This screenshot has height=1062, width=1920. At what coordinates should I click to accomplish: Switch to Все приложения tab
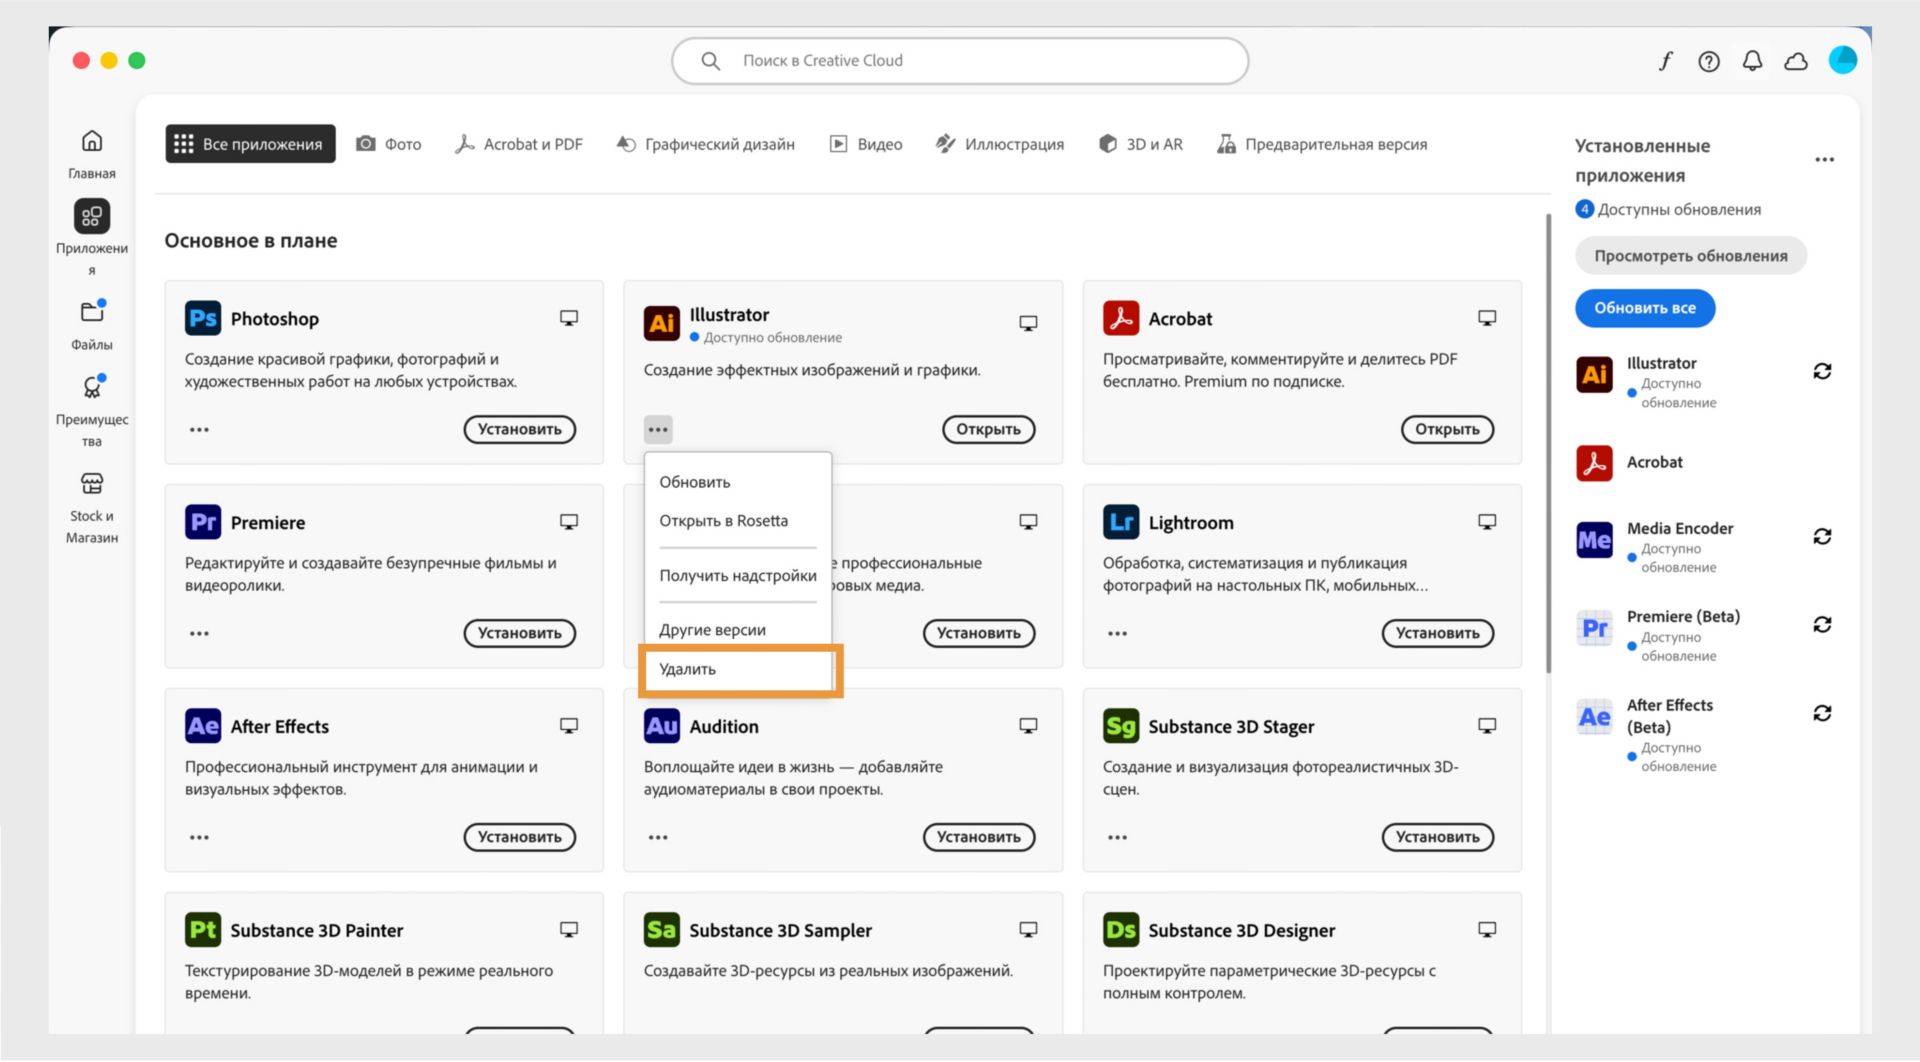[x=250, y=144]
